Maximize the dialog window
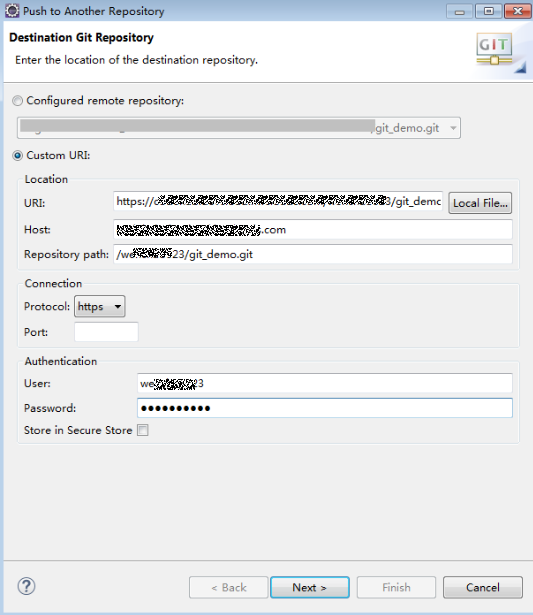533x615 pixels. pyautogui.click(x=488, y=11)
